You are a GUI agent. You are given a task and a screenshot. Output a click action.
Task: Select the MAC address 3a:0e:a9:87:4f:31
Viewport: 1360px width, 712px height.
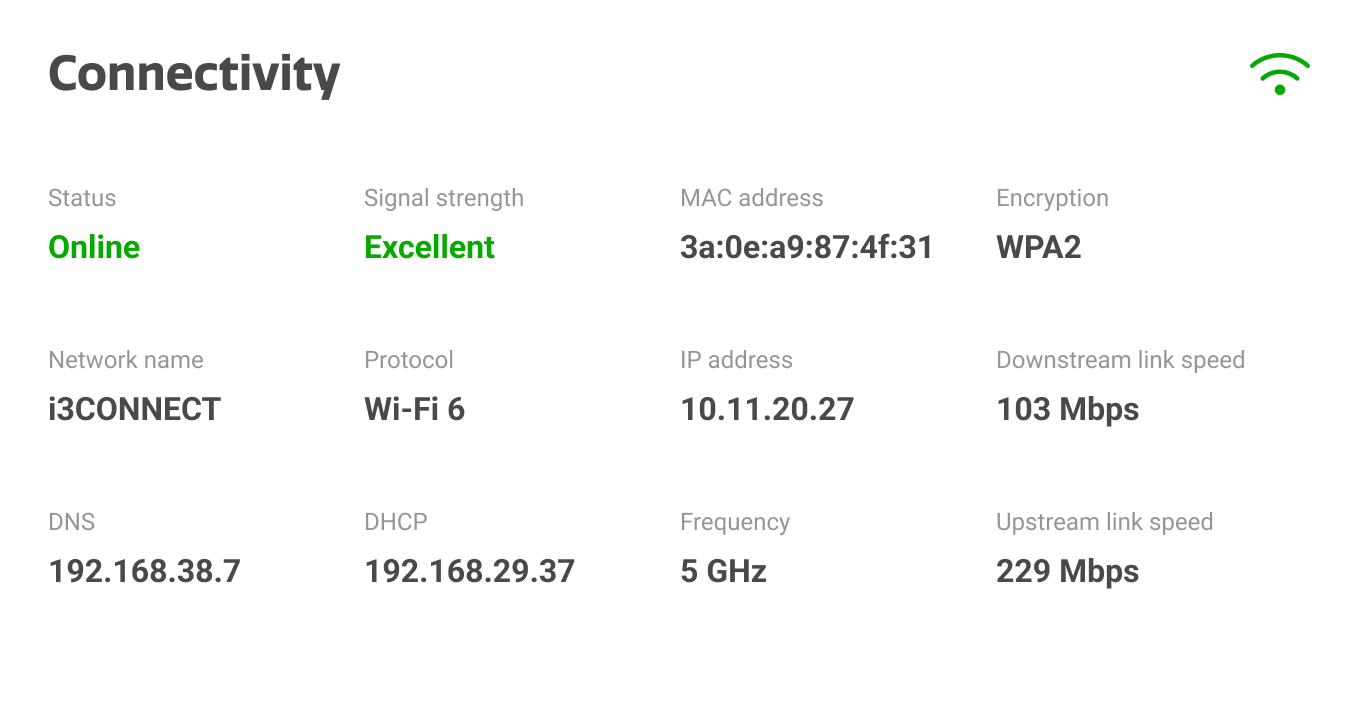(806, 247)
